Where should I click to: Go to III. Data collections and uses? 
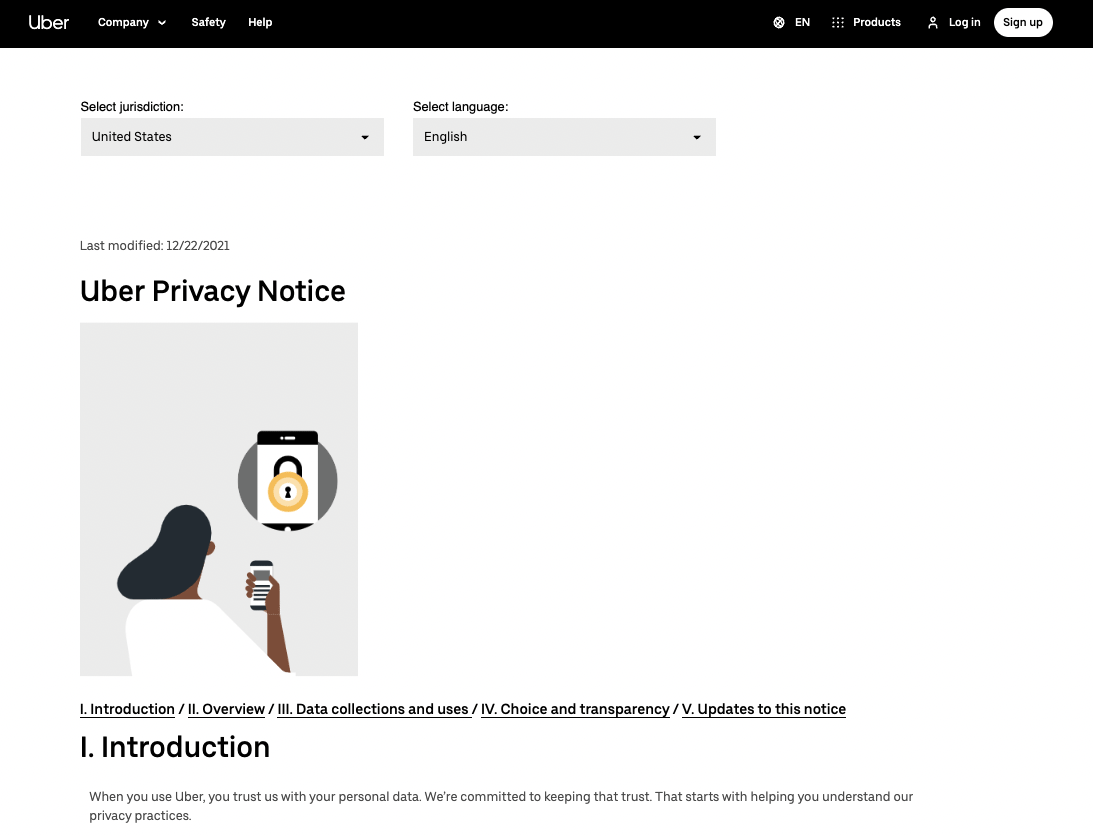click(x=373, y=709)
